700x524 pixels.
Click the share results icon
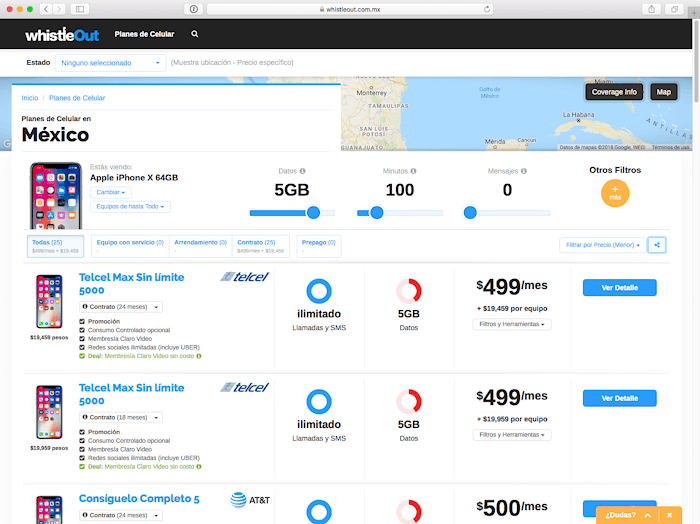pos(657,245)
